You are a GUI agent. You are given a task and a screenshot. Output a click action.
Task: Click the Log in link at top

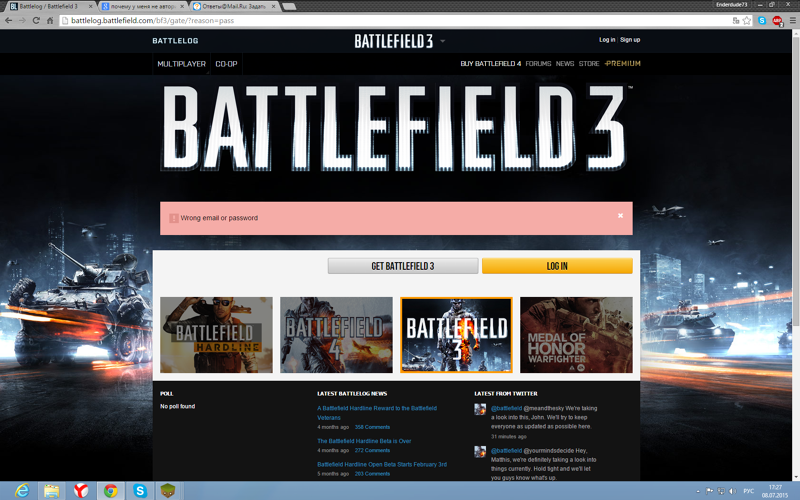click(x=607, y=40)
